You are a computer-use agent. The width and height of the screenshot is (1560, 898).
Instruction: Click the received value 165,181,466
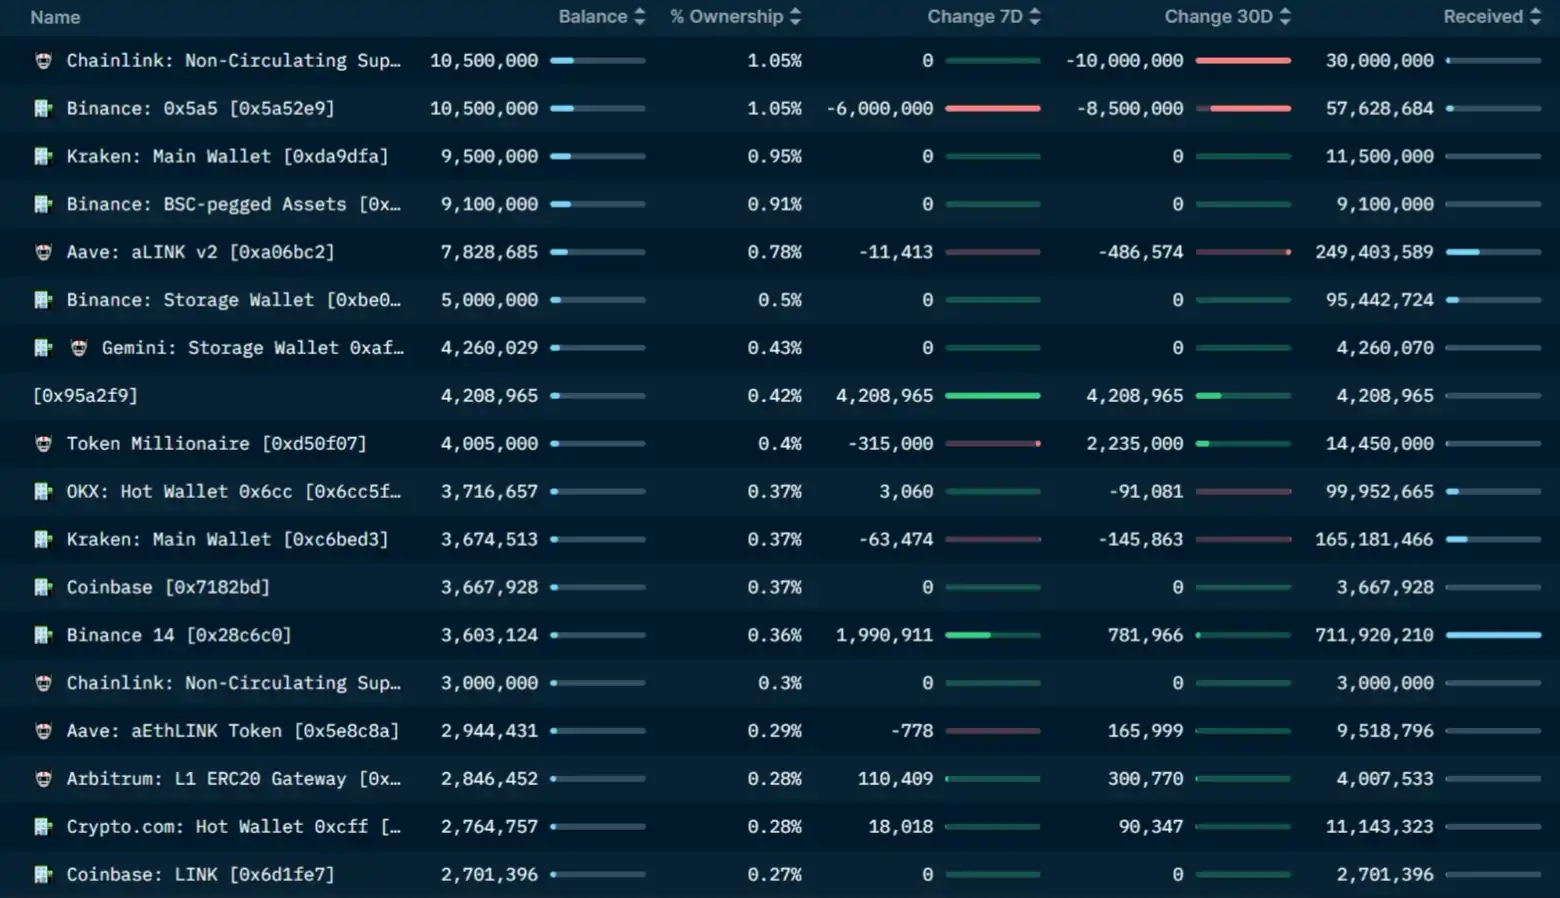click(x=1374, y=540)
